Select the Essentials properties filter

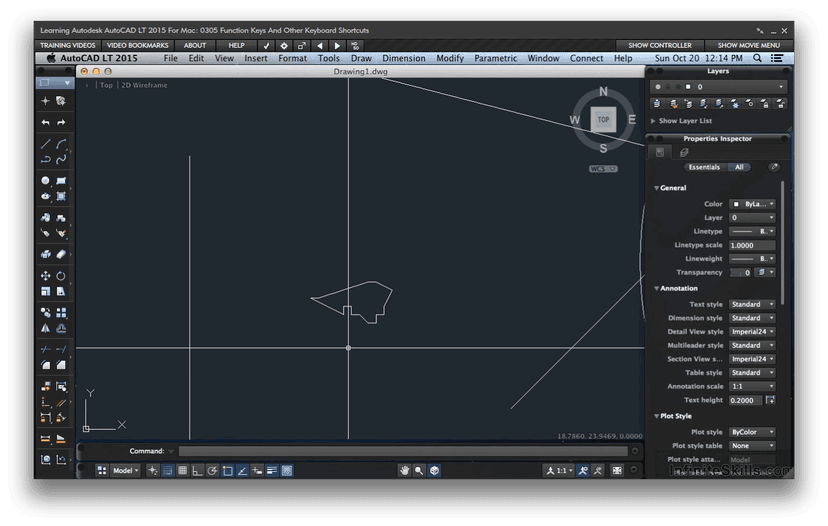[704, 167]
